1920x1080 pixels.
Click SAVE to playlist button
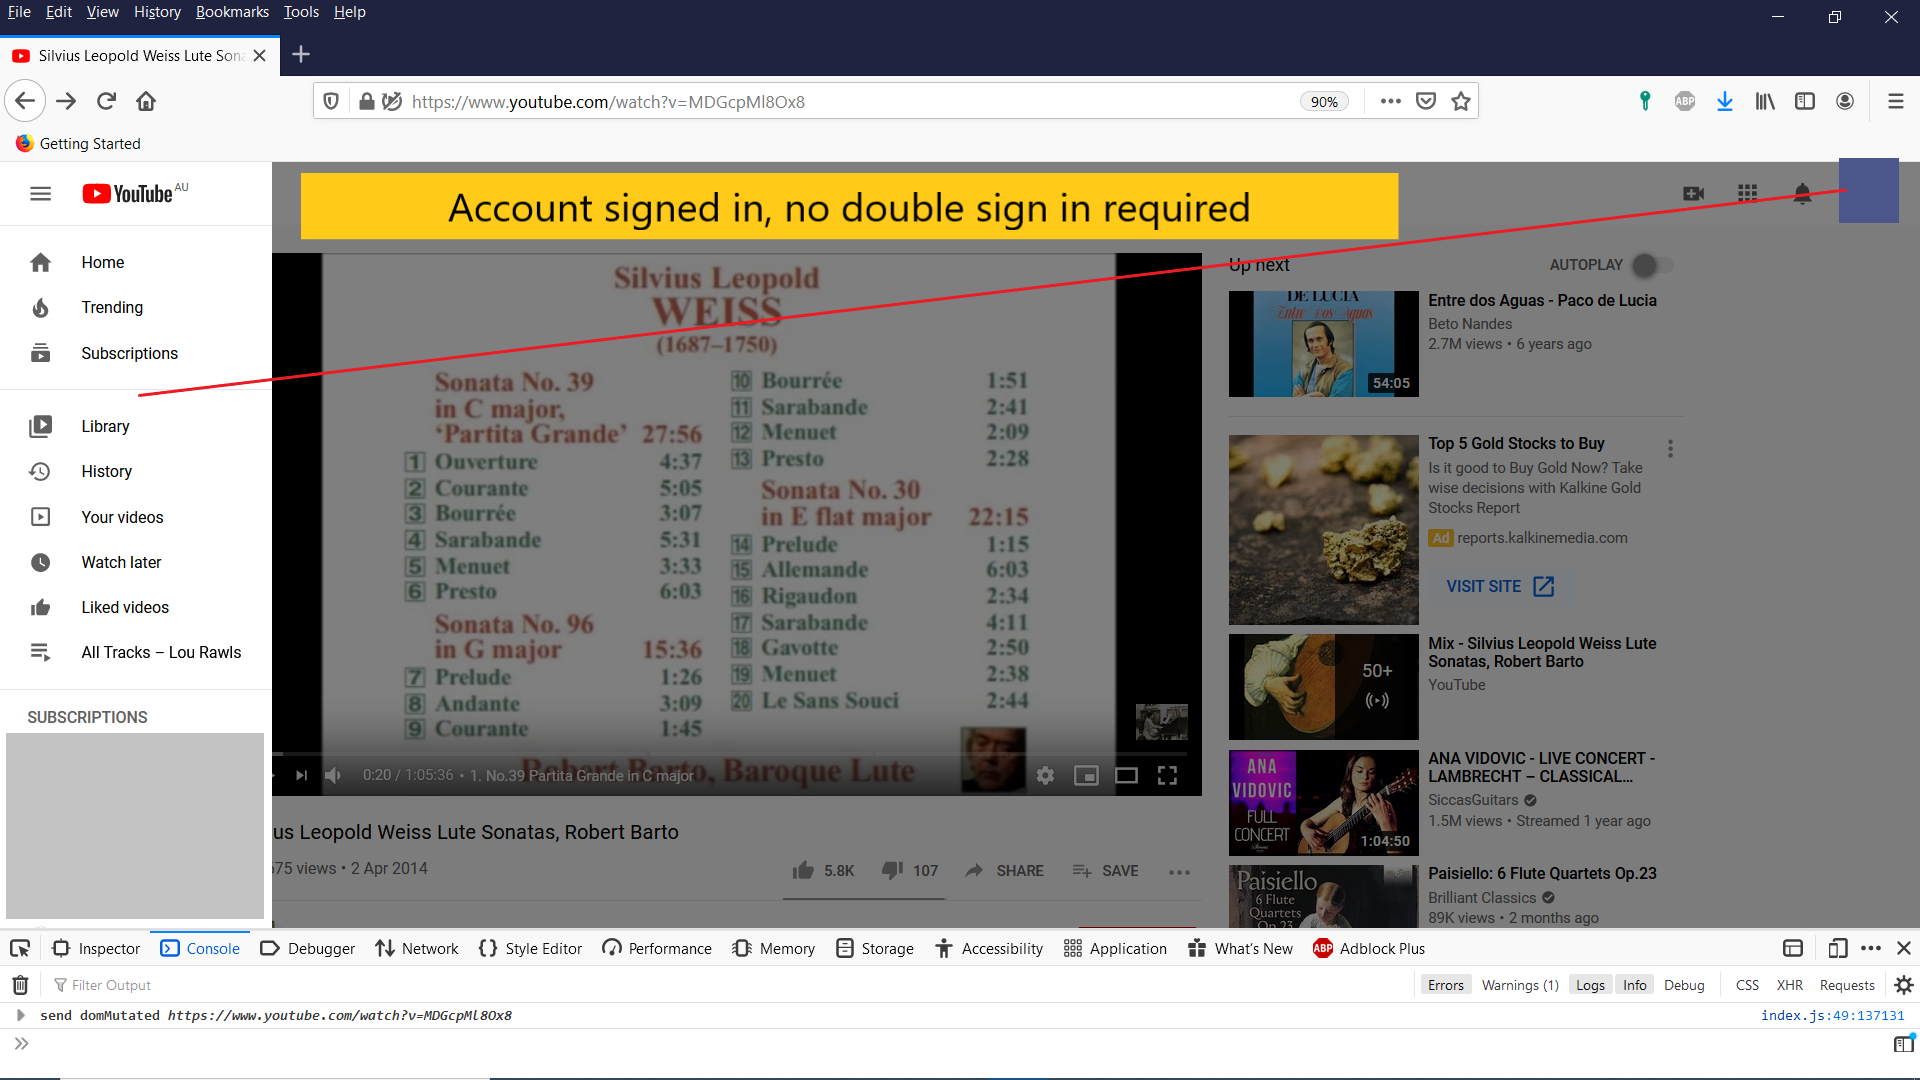[1105, 870]
